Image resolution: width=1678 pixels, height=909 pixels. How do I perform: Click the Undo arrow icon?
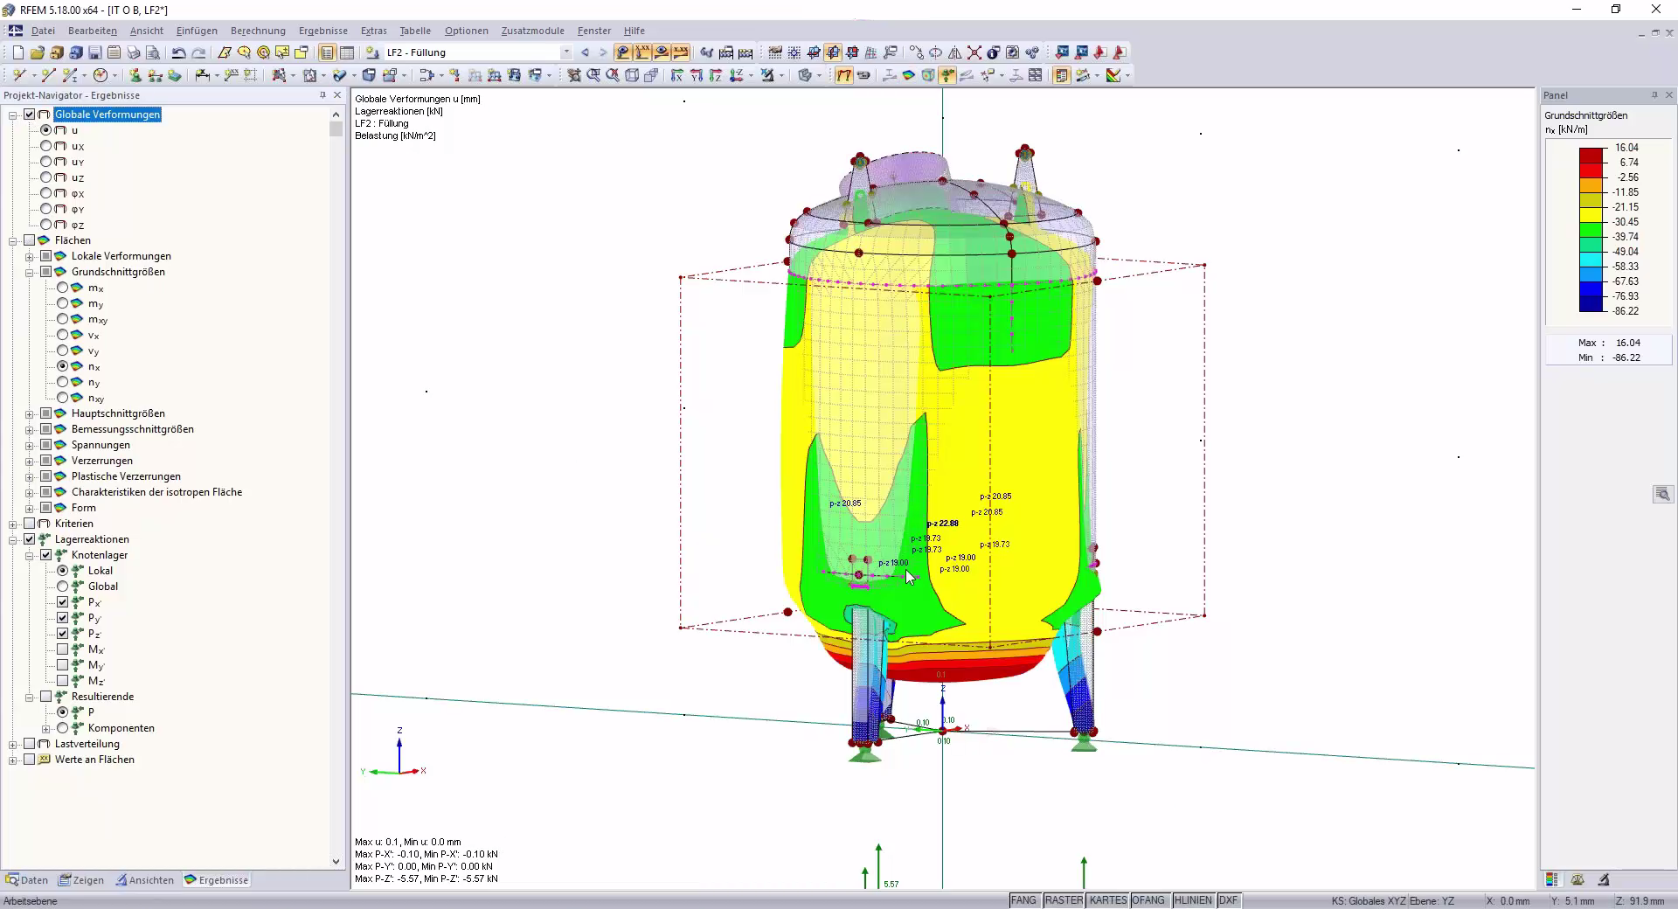179,52
